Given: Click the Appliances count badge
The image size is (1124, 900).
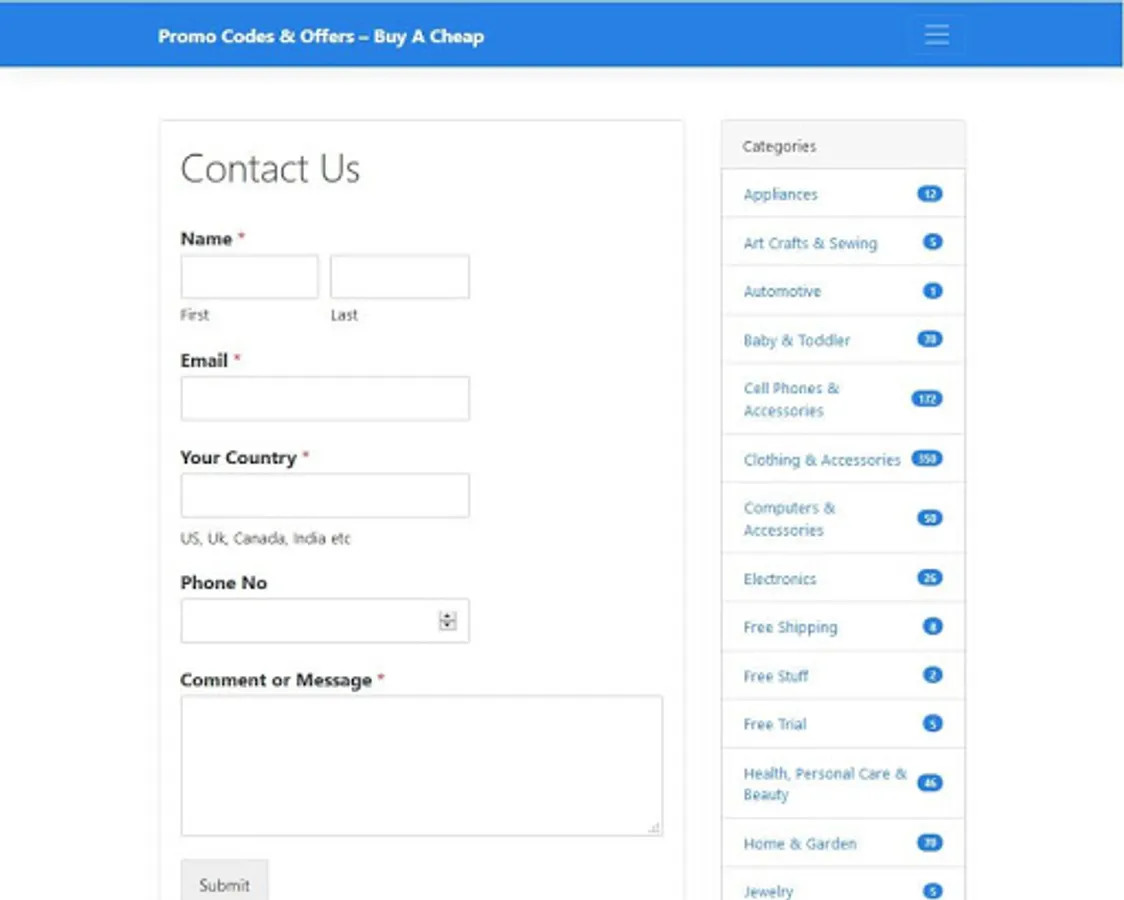Looking at the screenshot, I should (x=930, y=194).
